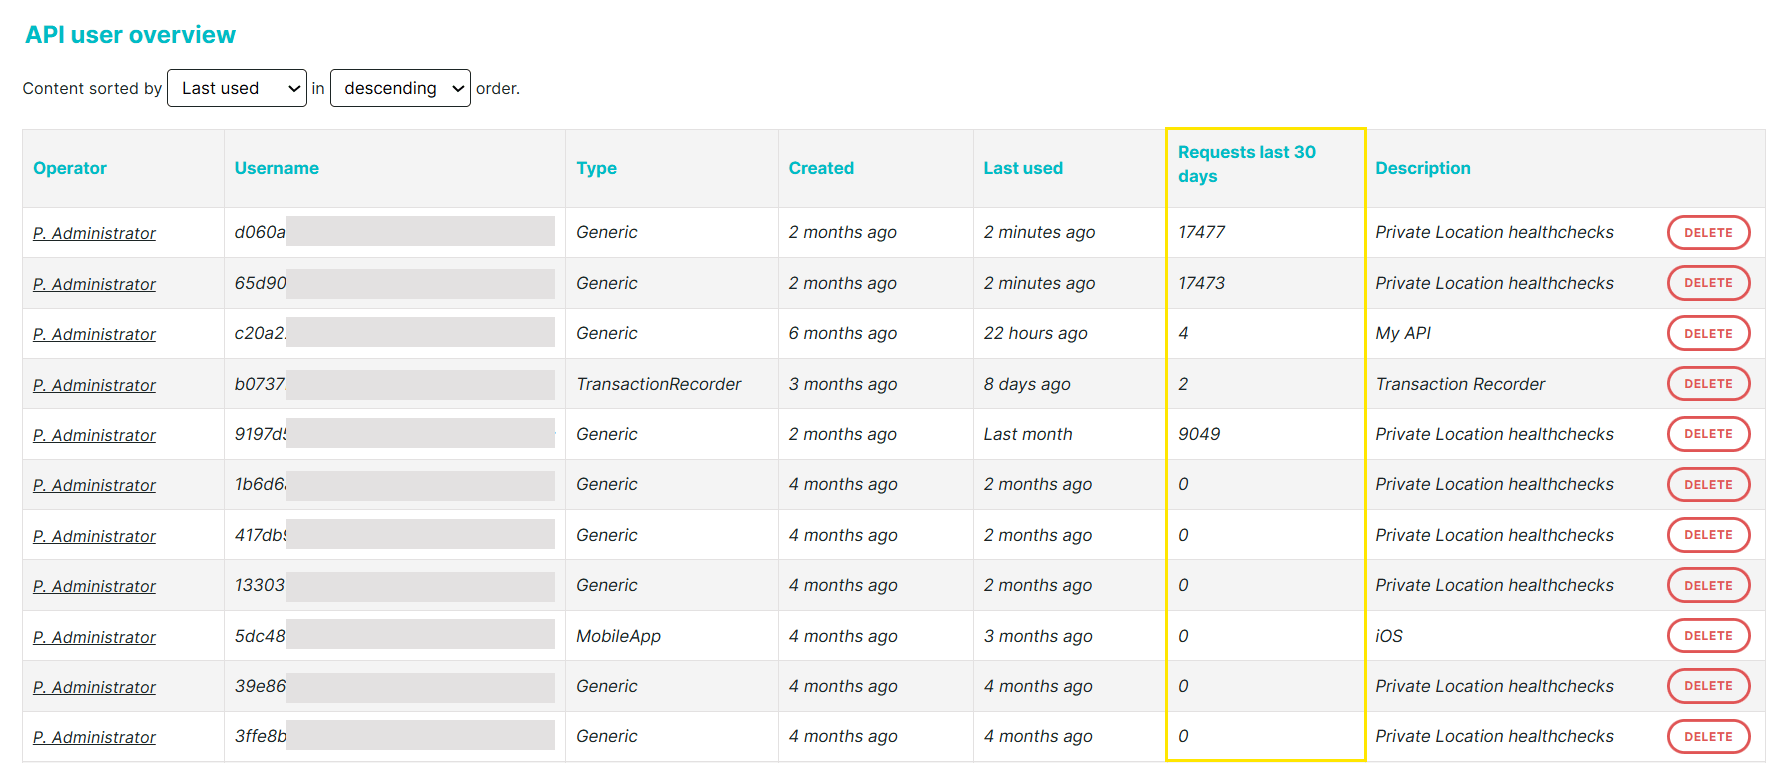Click the request count 9049

tap(1199, 434)
